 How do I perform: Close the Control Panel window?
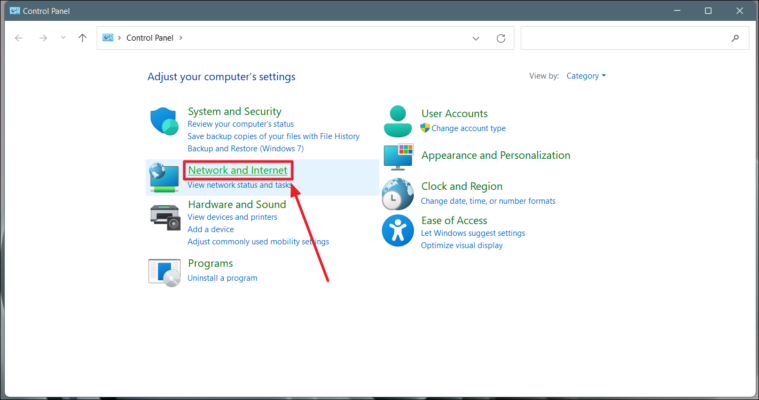click(x=740, y=11)
